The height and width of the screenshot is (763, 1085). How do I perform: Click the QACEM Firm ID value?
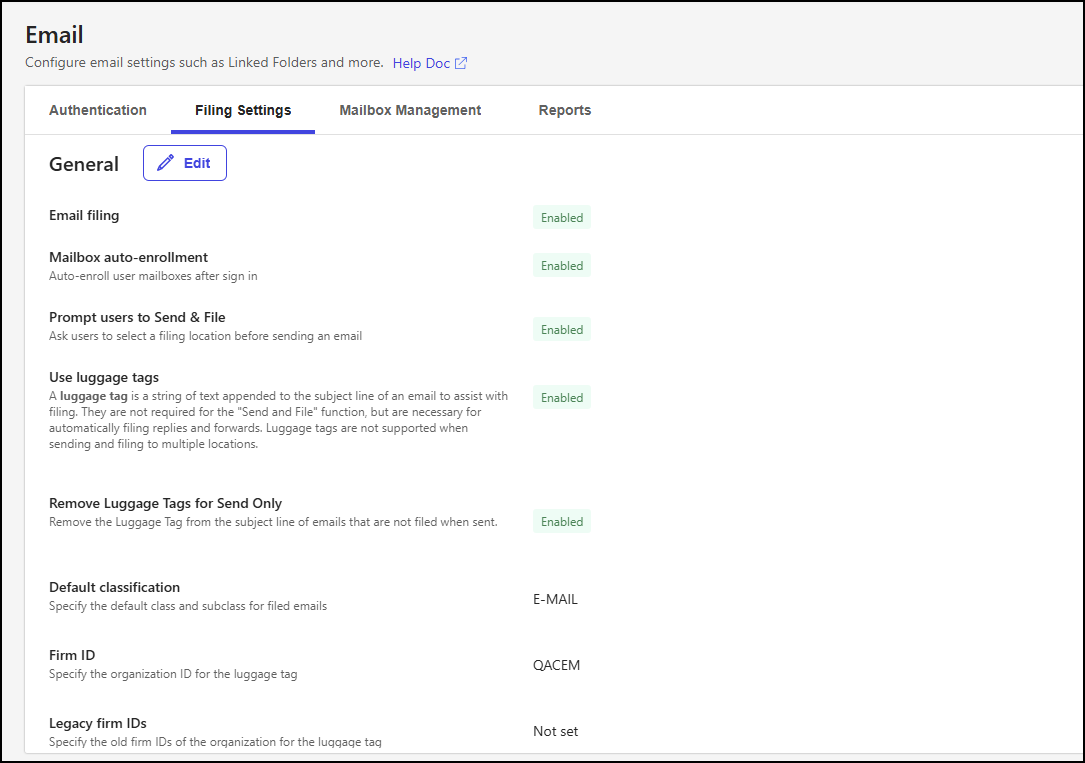click(x=557, y=665)
